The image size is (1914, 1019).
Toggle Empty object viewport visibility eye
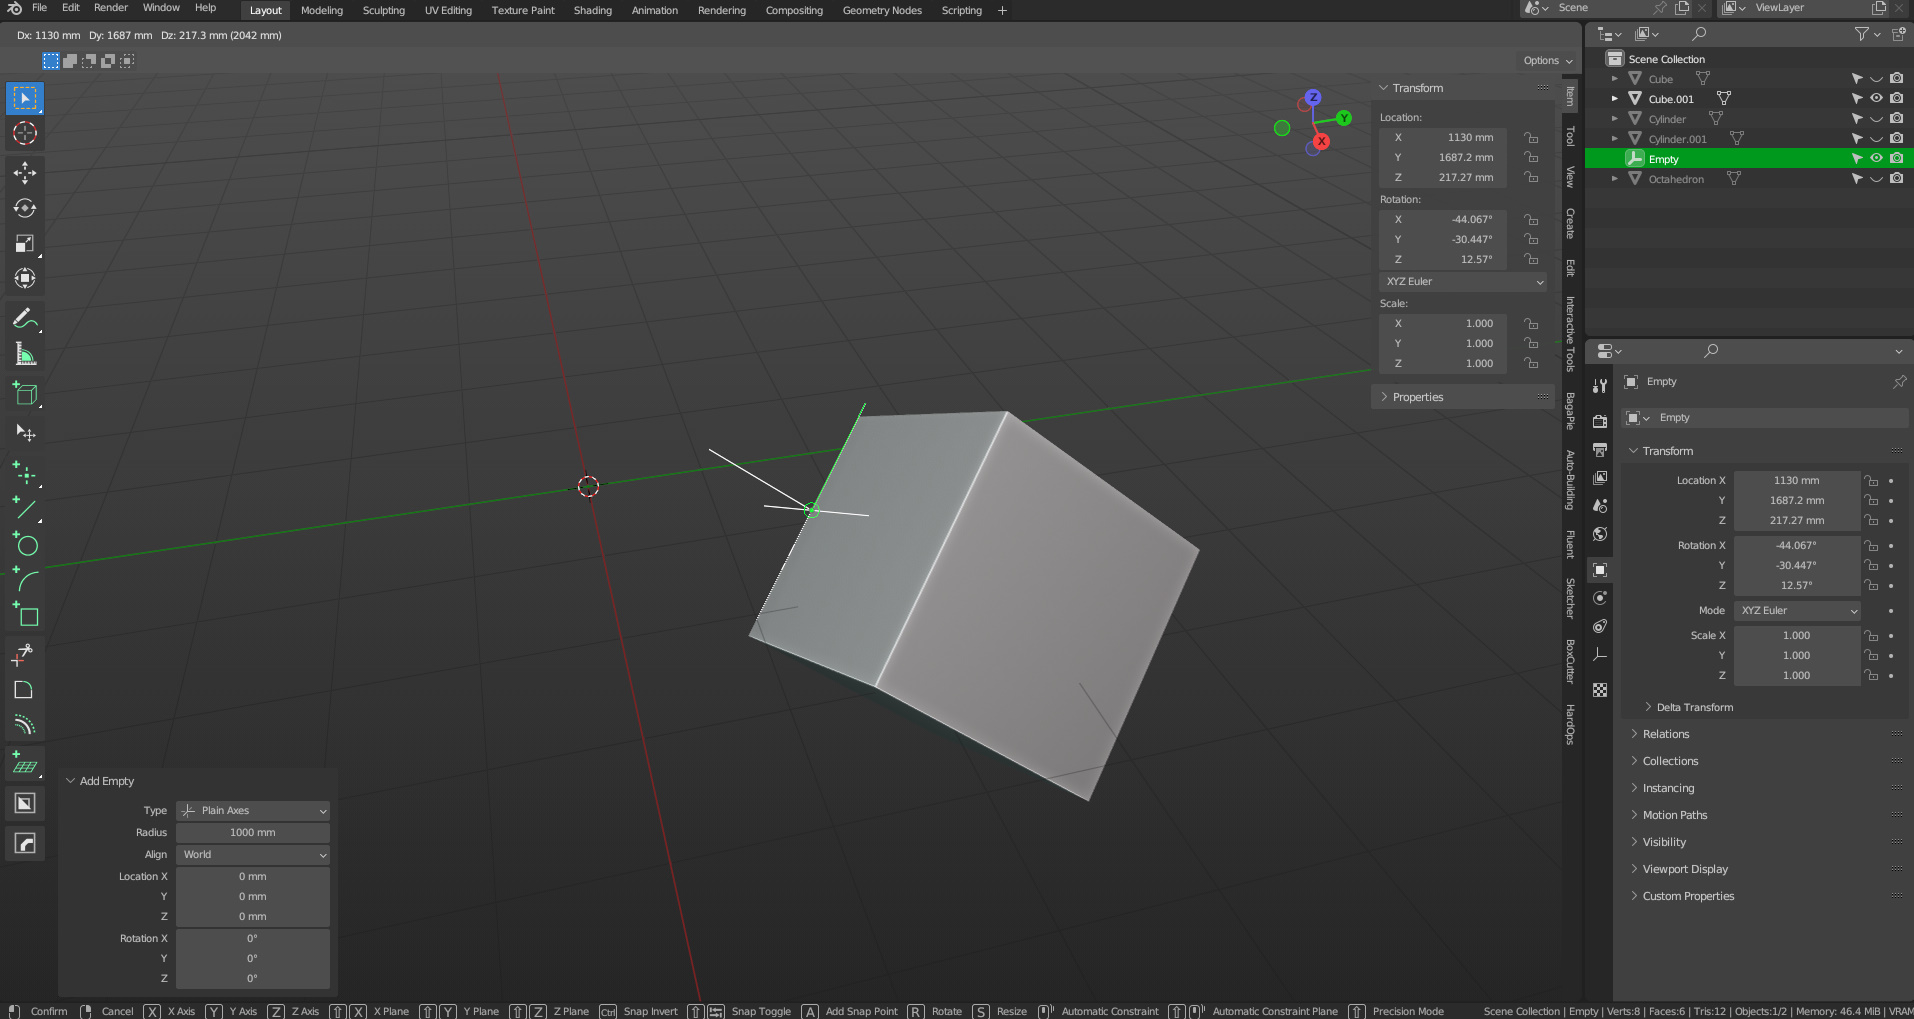pyautogui.click(x=1876, y=159)
